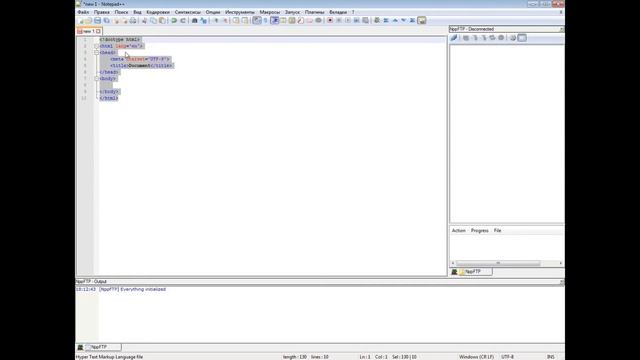Click the NppFTP Abort icon
The width and height of the screenshot is (640, 360).
(501, 38)
